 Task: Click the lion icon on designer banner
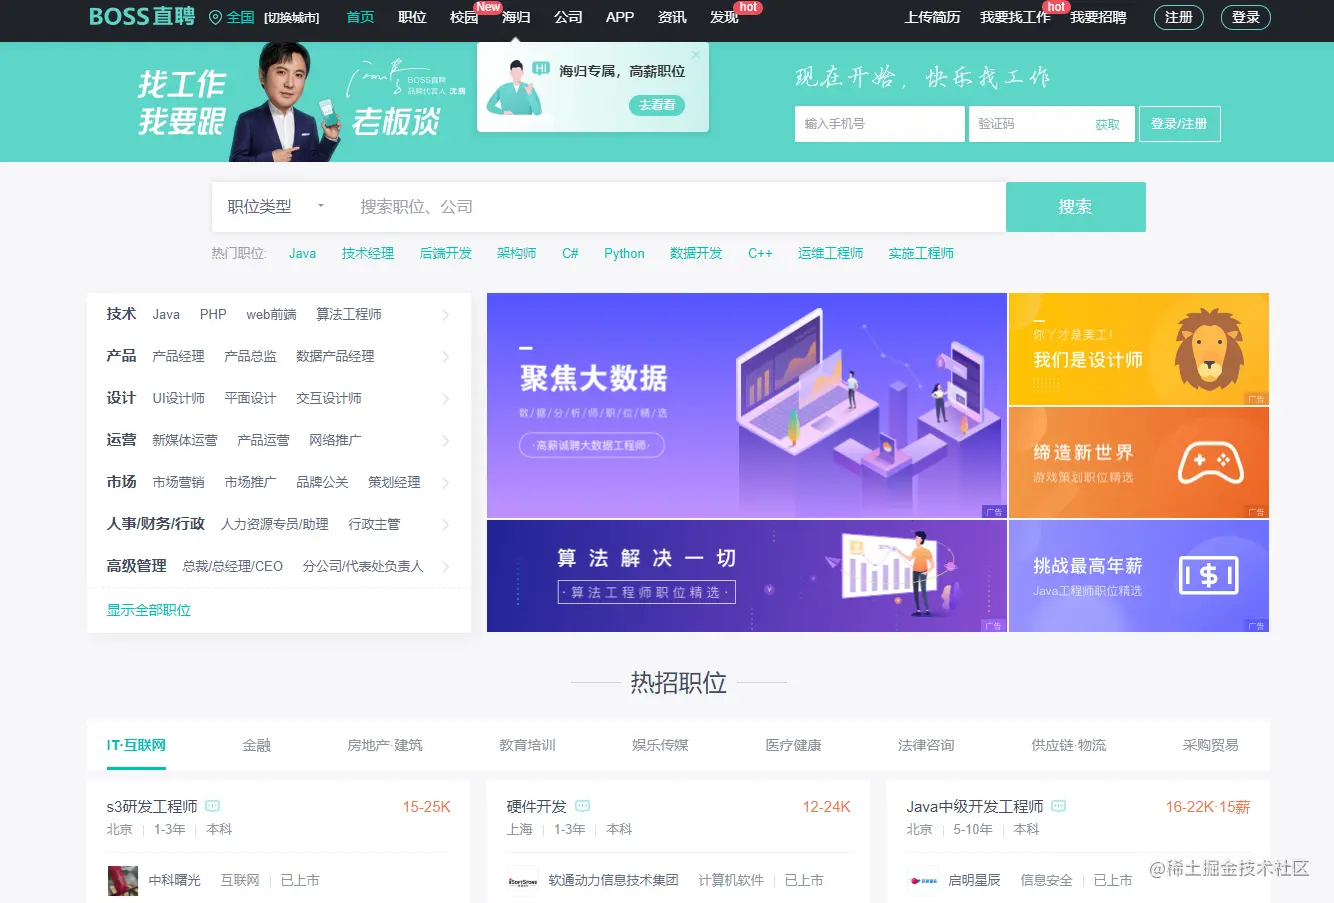1209,349
